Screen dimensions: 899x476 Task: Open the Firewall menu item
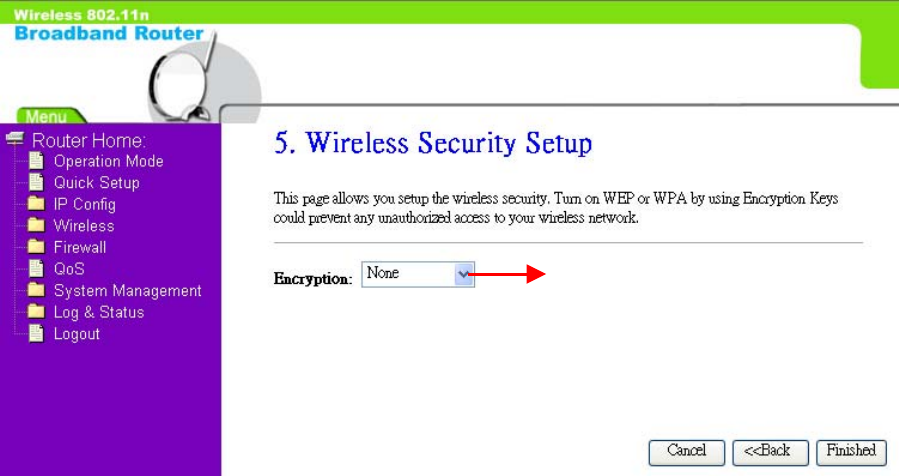pos(80,247)
